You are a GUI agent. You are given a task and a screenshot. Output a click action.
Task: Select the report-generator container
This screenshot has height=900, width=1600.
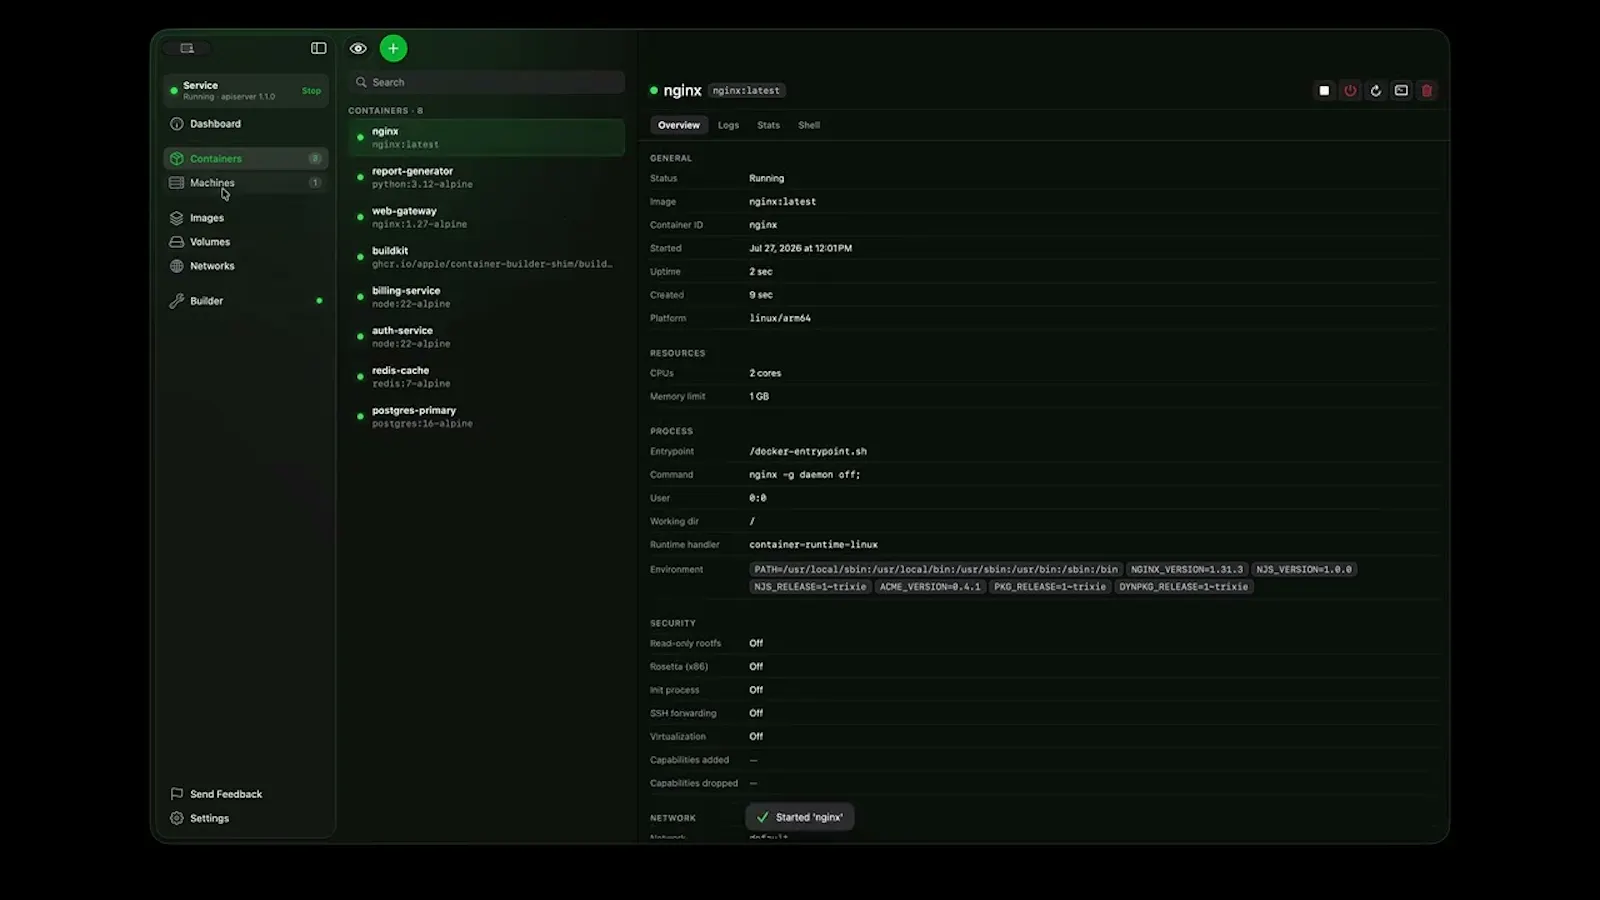pos(487,177)
